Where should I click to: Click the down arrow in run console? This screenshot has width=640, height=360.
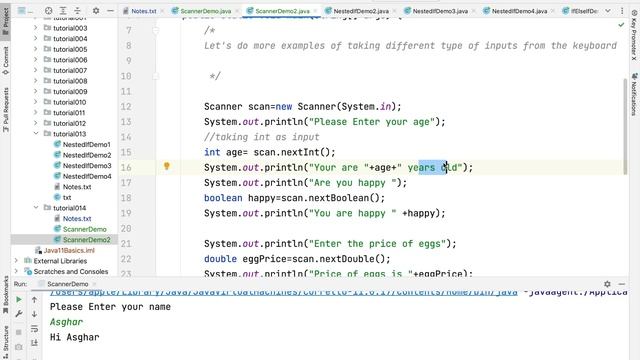click(34, 314)
